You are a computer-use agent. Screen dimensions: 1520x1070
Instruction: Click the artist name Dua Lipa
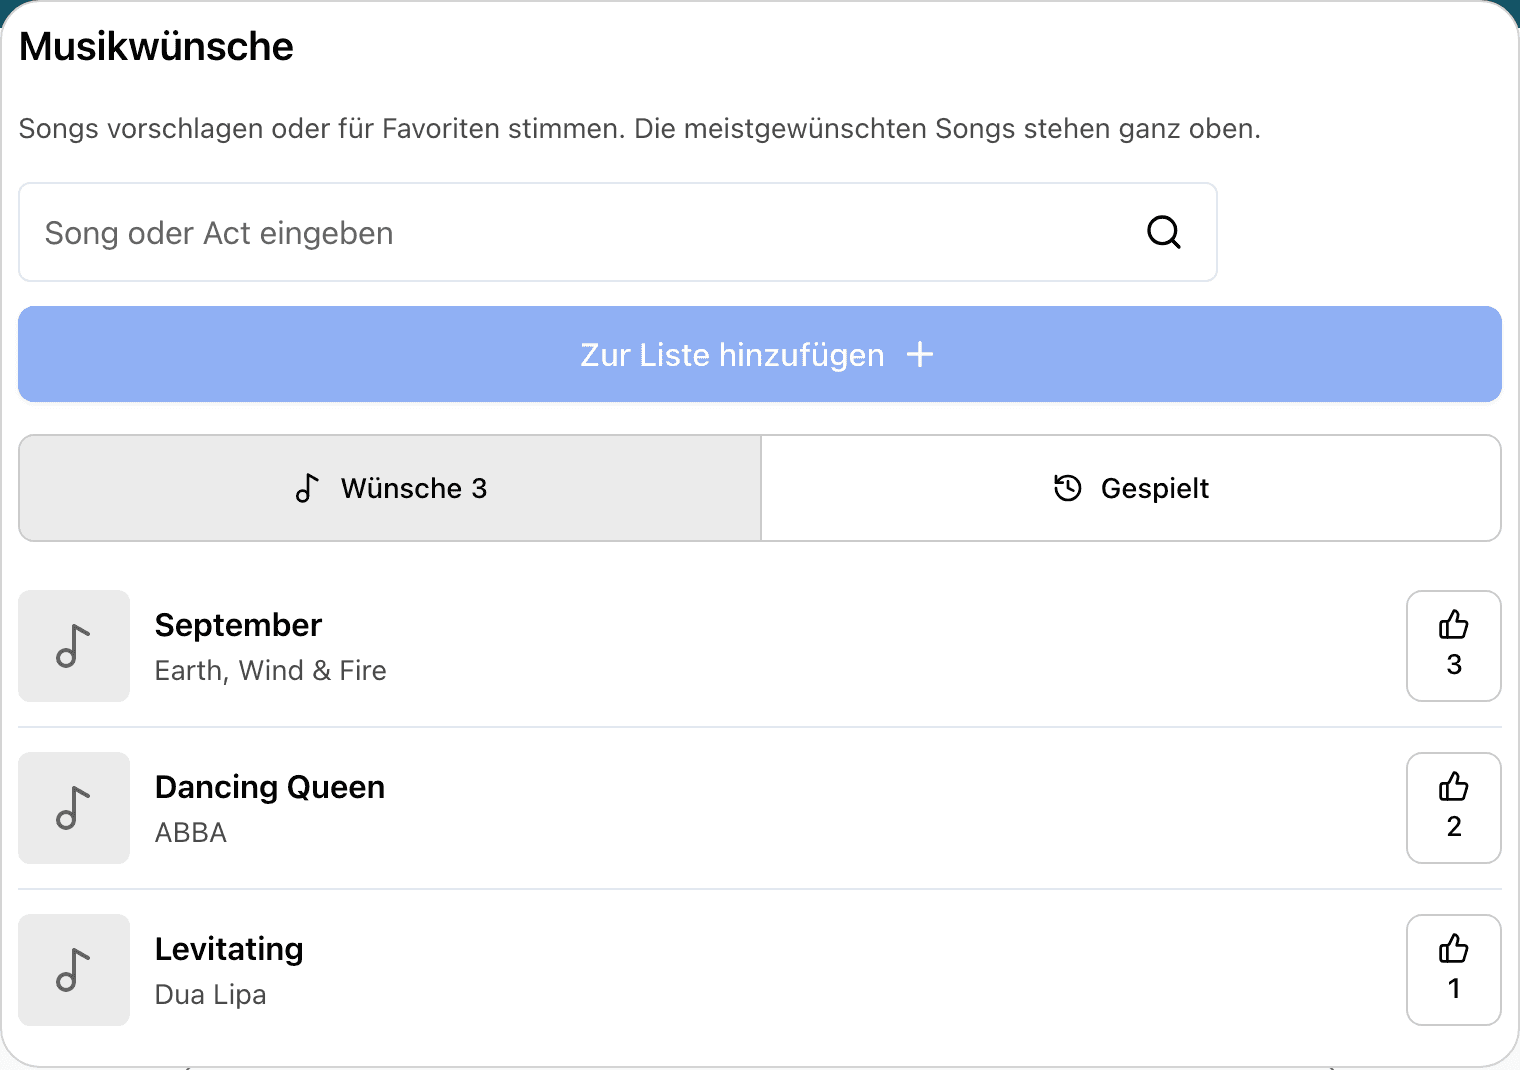point(211,994)
